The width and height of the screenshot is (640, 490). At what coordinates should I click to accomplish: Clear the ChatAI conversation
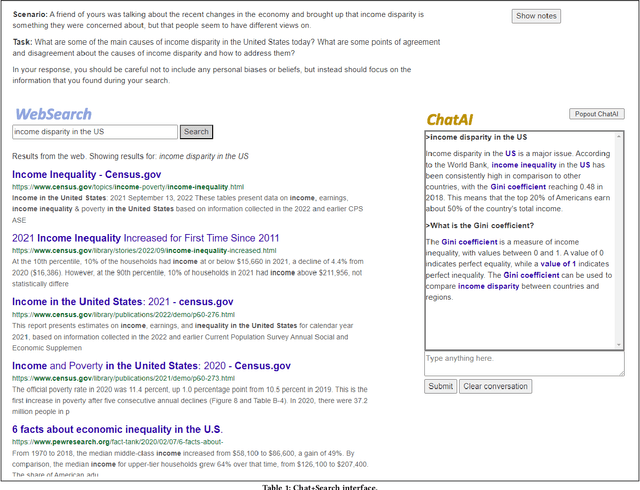496,386
